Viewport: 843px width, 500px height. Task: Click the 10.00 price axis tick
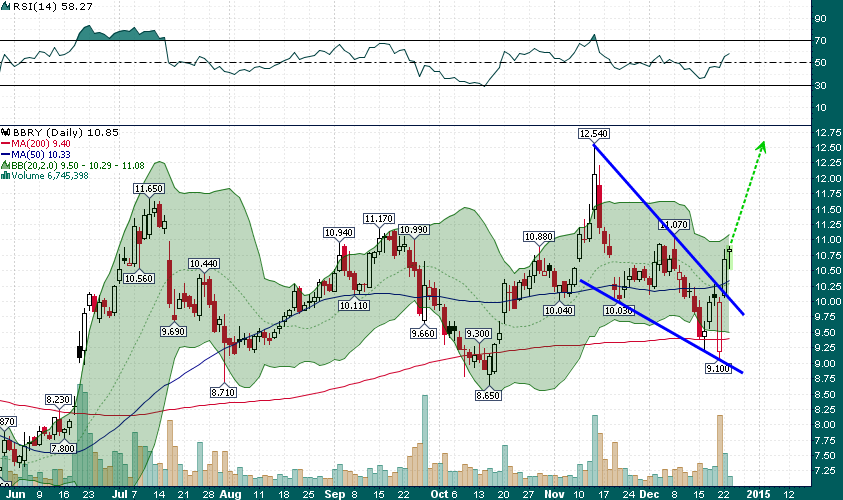(x=828, y=302)
